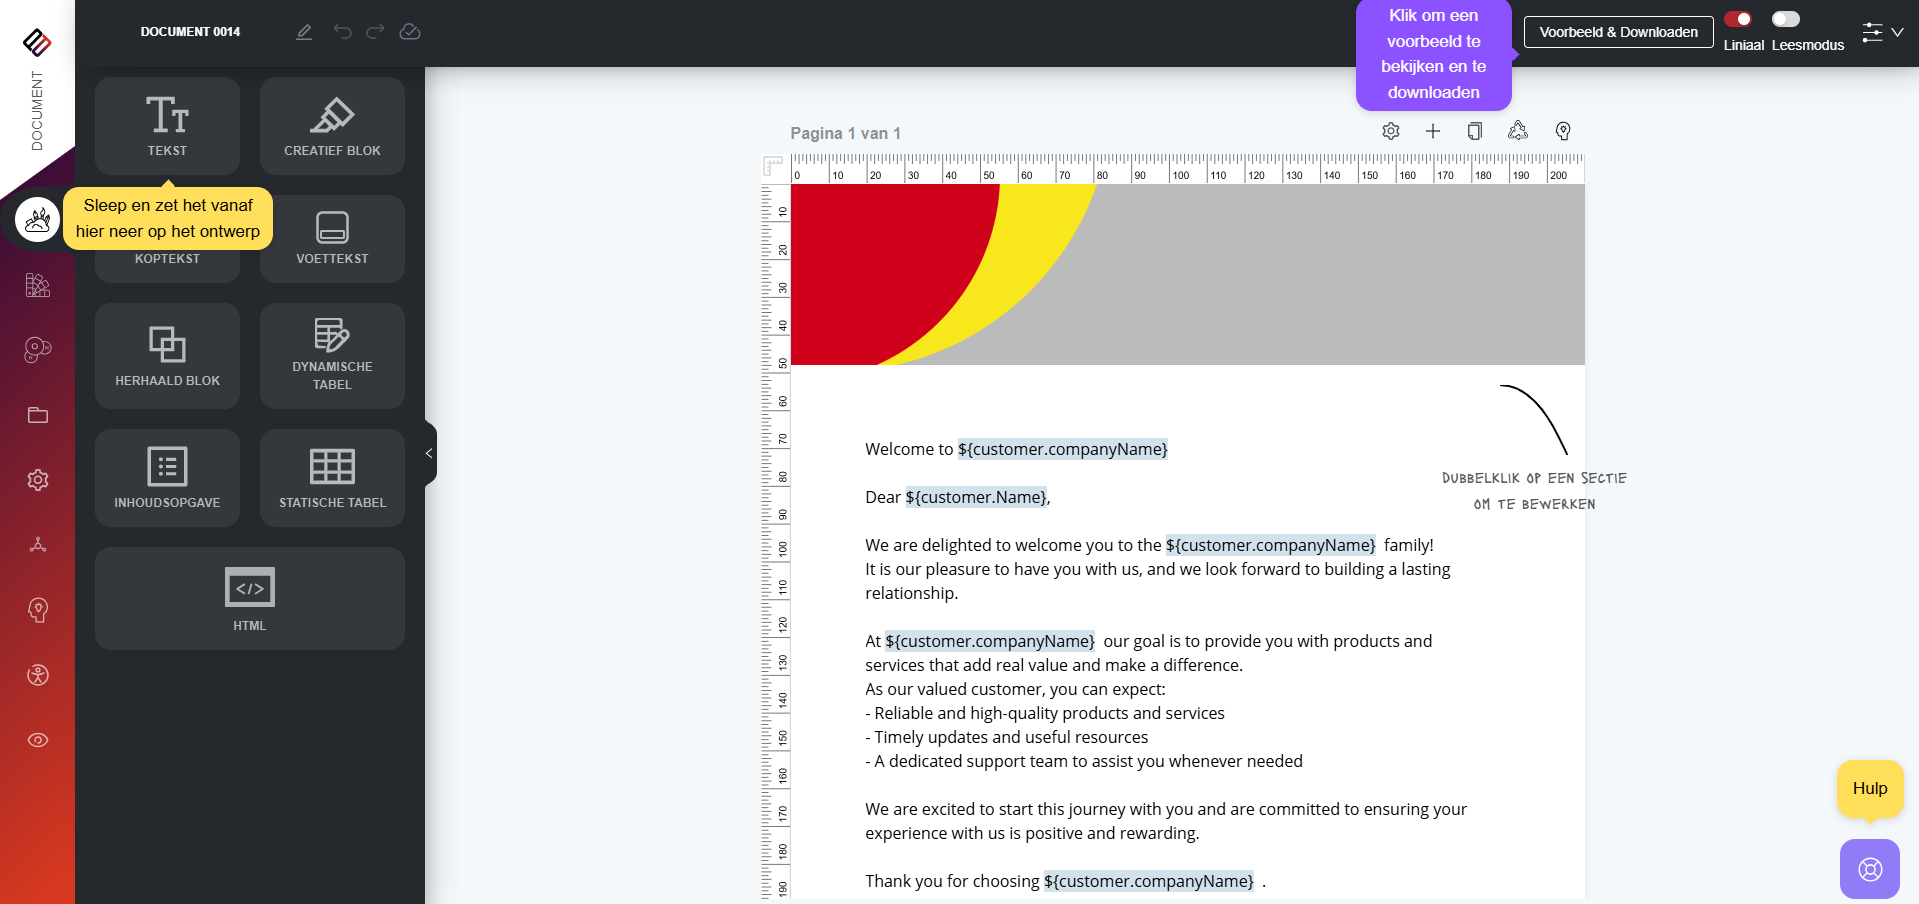1919x904 pixels.
Task: Enable the Leesmodus toggle
Action: [x=1785, y=19]
